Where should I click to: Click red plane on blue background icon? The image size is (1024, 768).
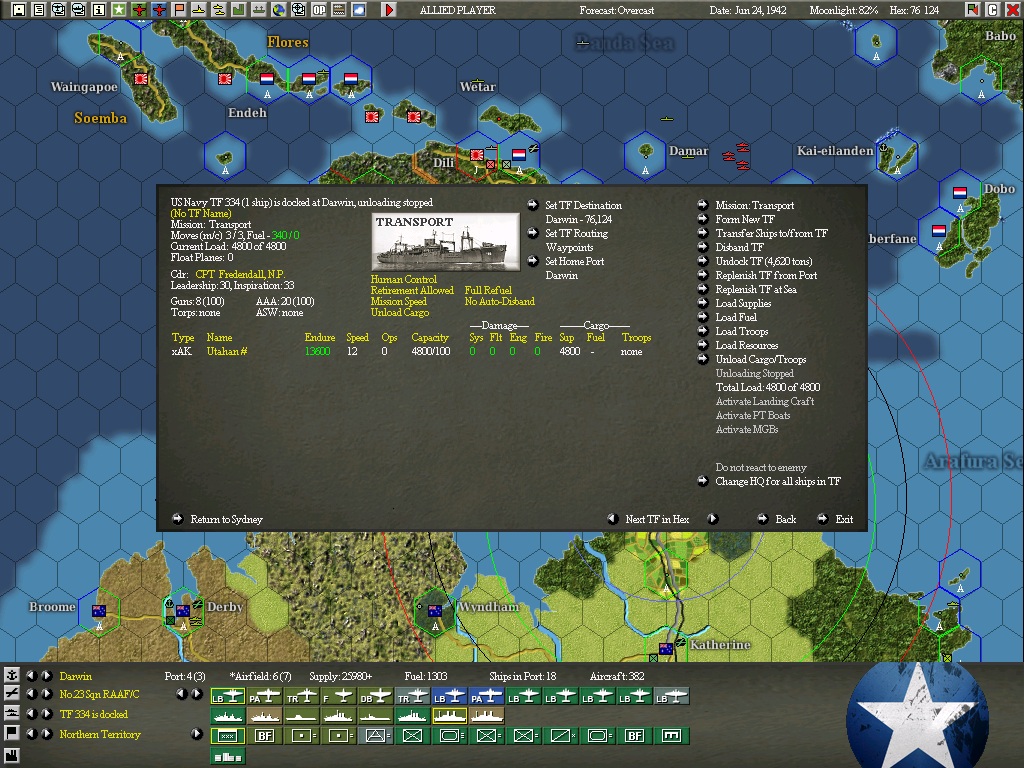point(159,10)
